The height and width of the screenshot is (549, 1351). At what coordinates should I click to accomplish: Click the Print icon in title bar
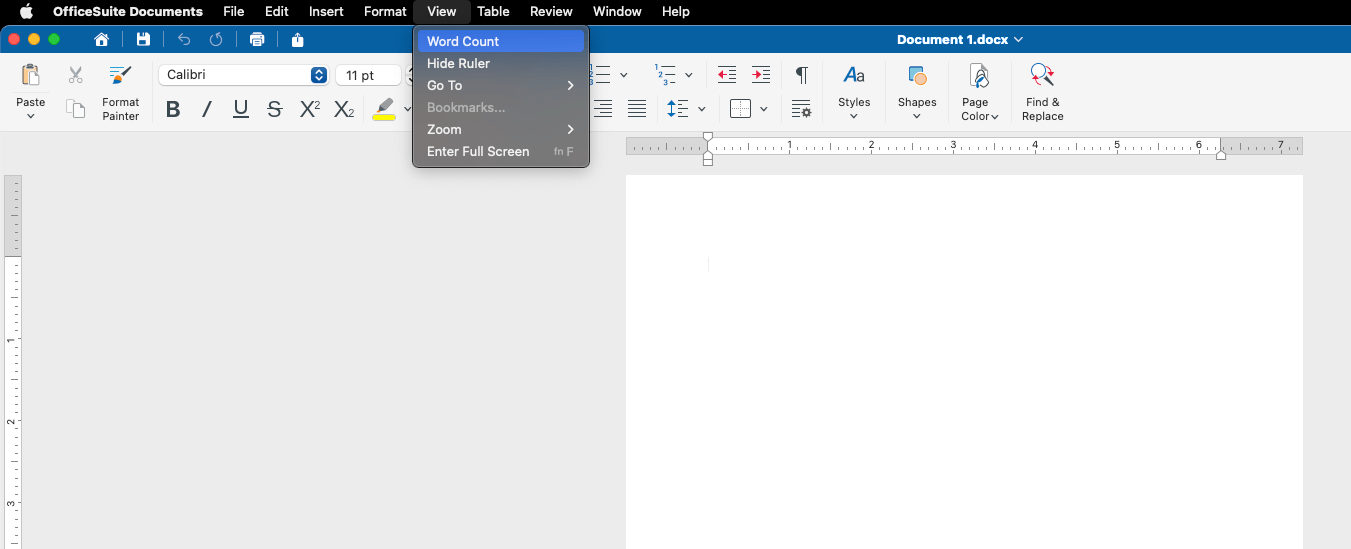coord(257,40)
